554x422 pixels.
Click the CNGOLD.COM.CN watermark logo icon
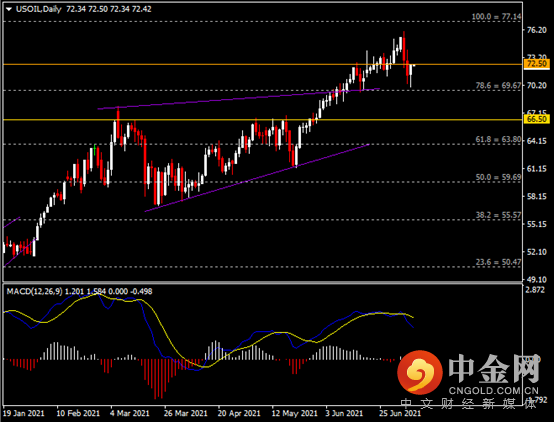pyautogui.click(x=419, y=373)
